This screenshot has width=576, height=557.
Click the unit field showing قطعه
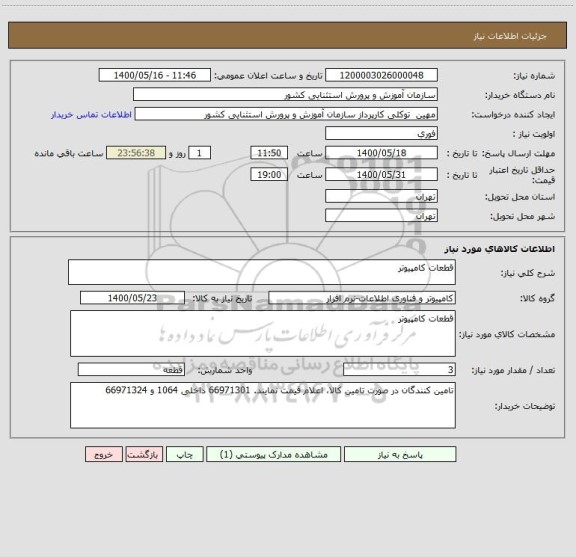click(x=131, y=370)
